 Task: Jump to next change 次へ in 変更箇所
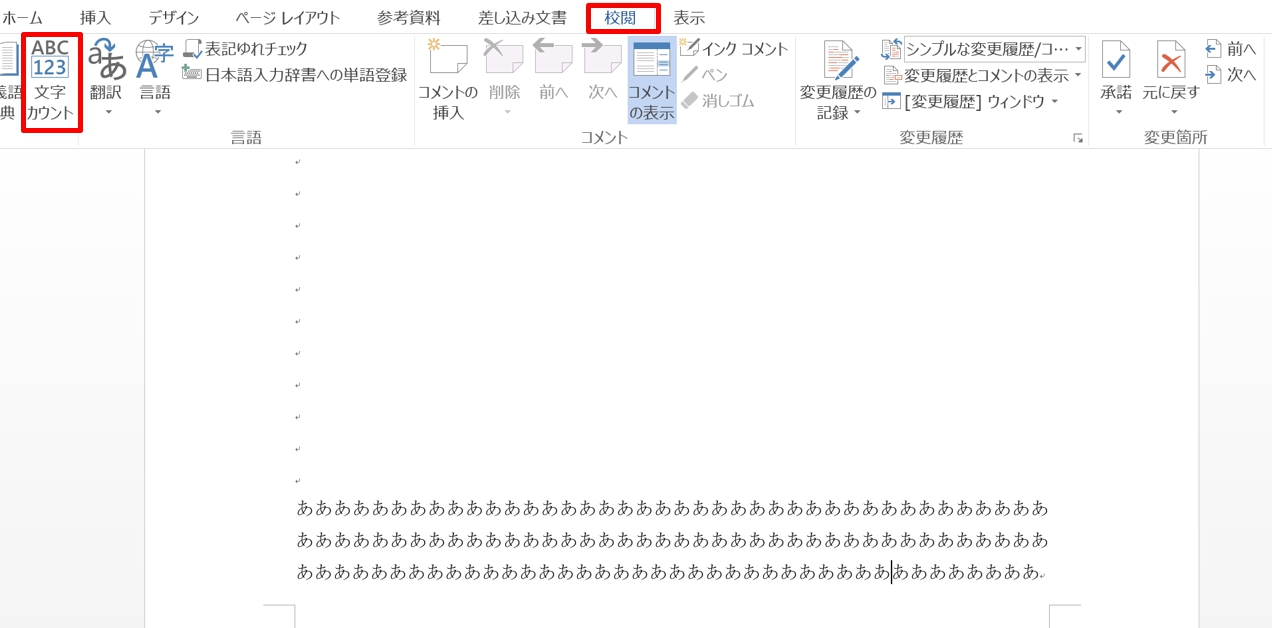(1231, 74)
